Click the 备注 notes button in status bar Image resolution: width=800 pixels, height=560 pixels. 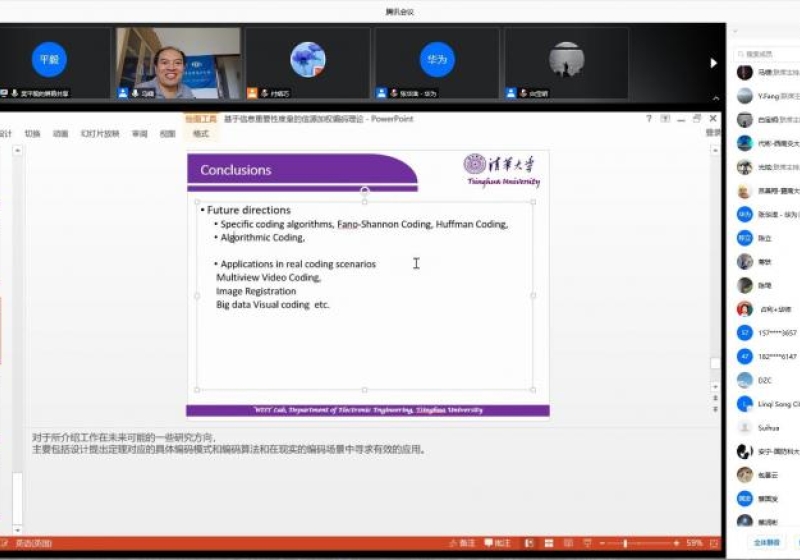click(467, 543)
